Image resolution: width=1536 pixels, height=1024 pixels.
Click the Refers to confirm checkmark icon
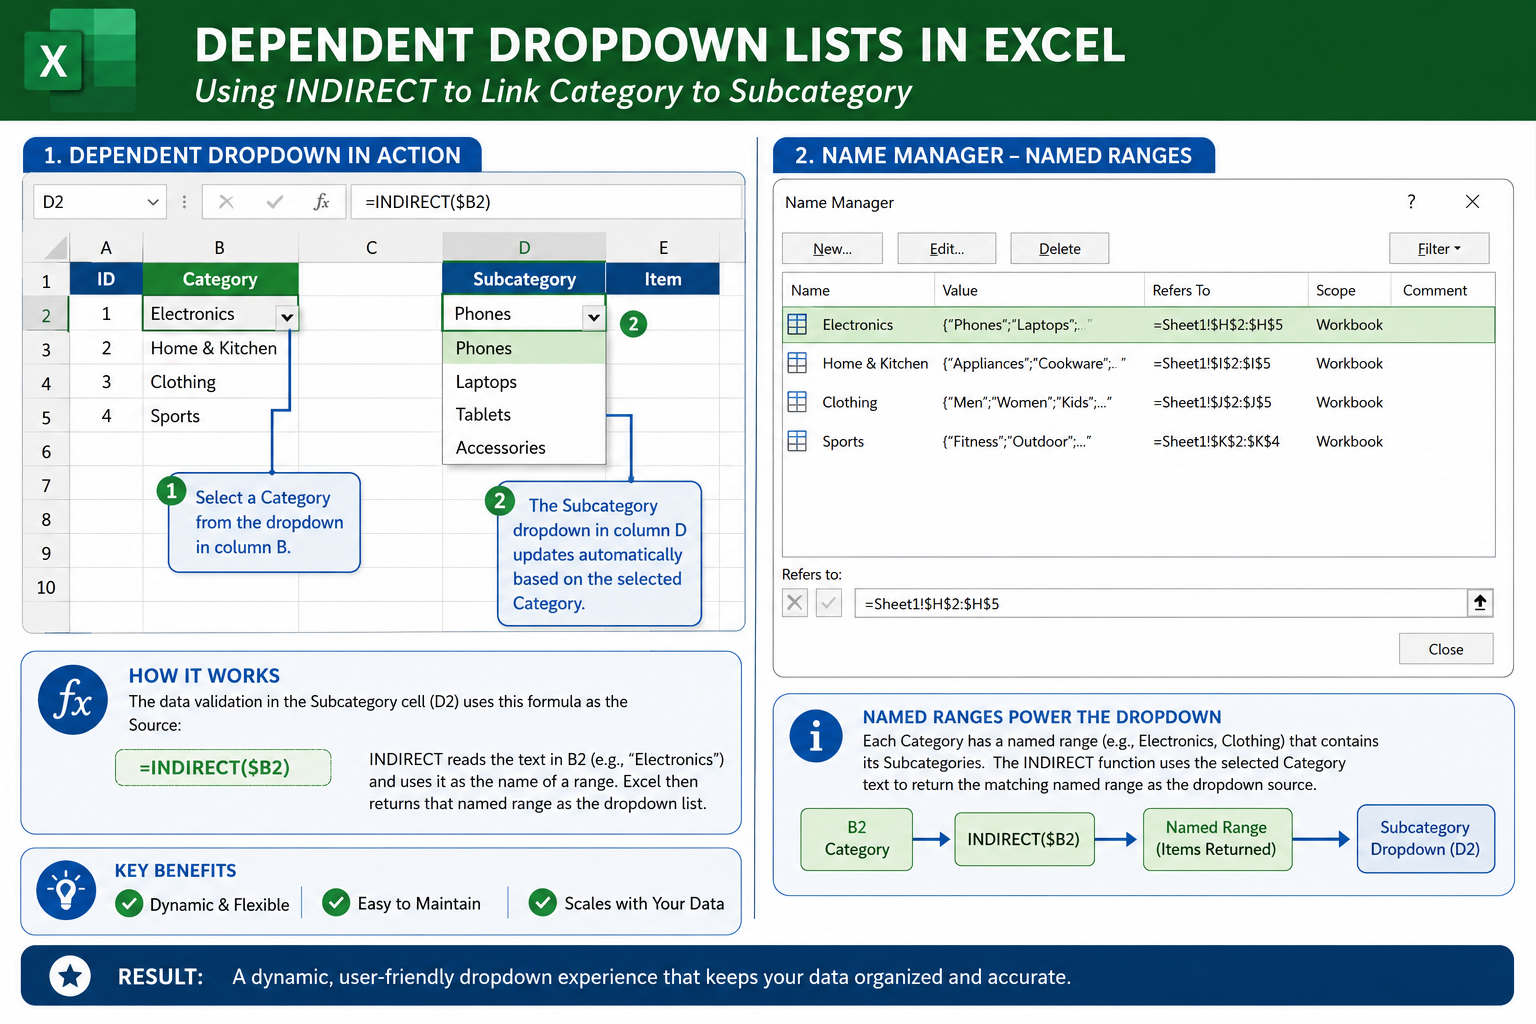829,603
